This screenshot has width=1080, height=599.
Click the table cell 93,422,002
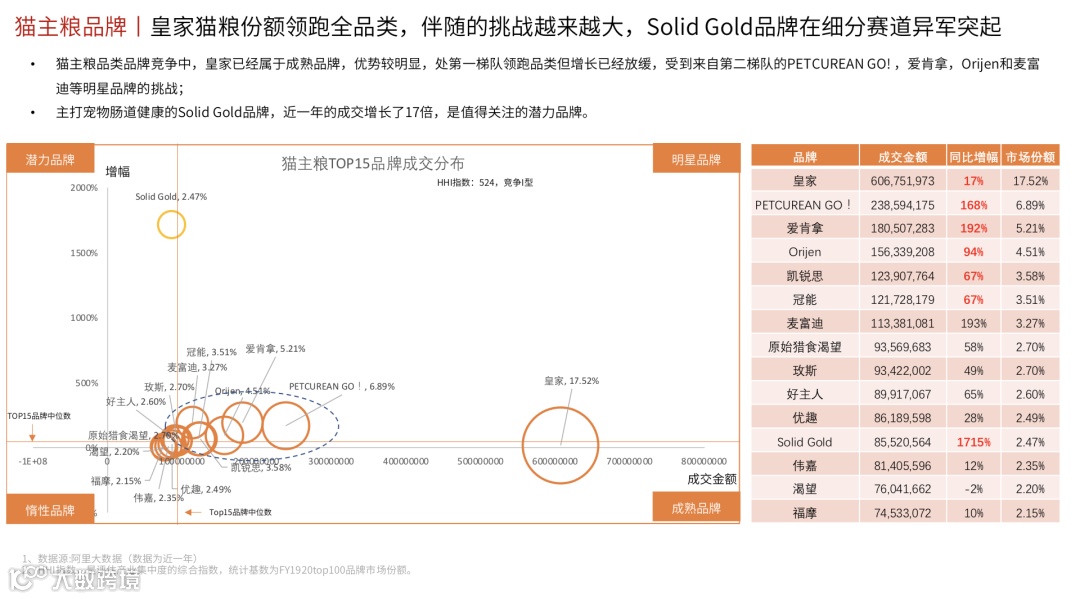902,370
